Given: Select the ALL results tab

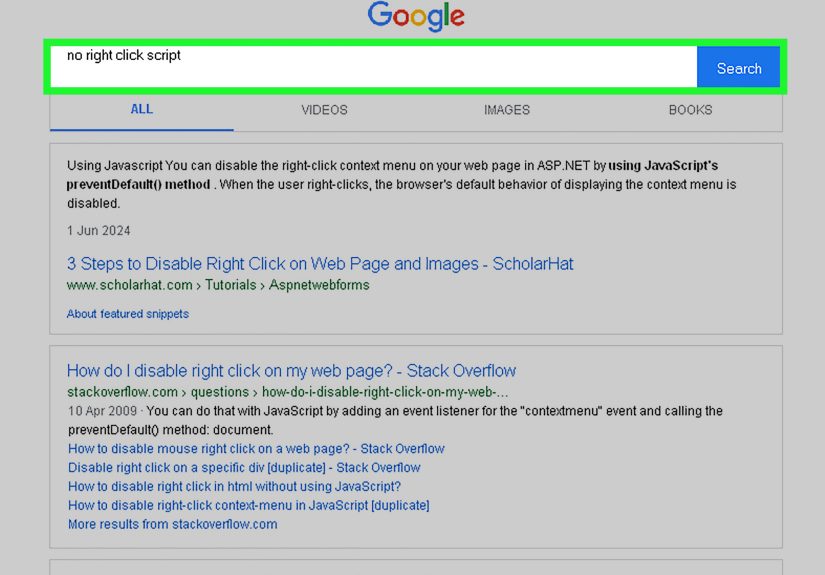Looking at the screenshot, I should pyautogui.click(x=142, y=109).
